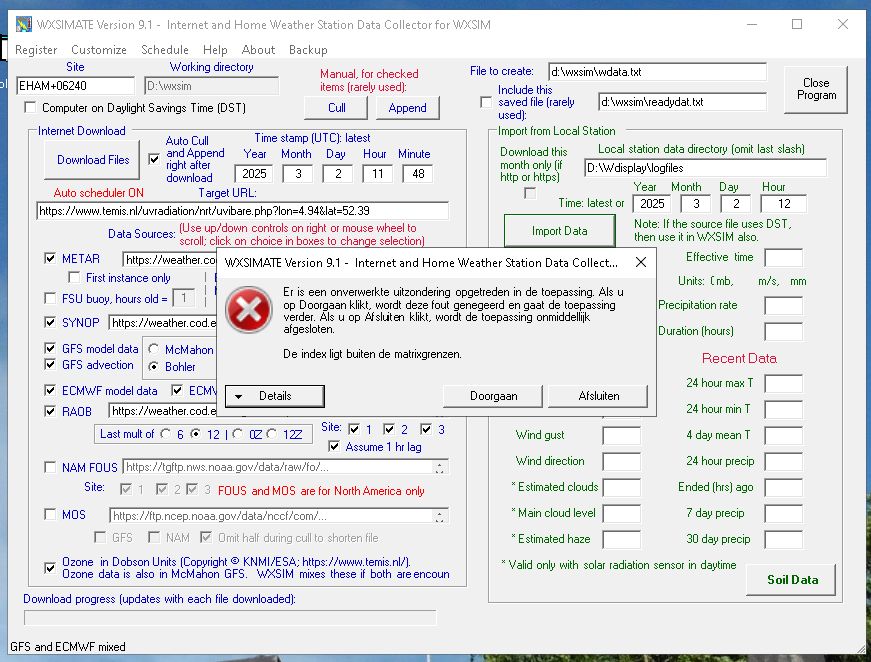Enable FSU buoy data source
Screen dimensions: 871x662
coord(50,298)
